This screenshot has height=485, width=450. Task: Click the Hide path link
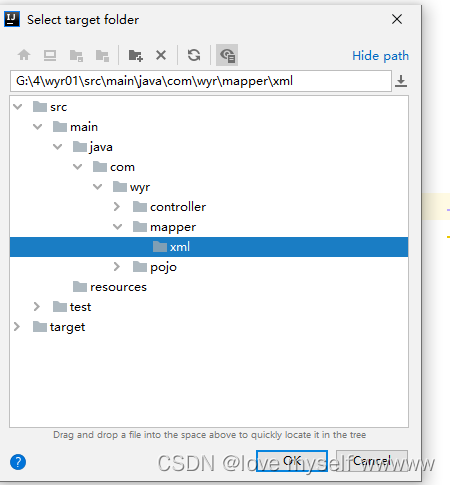pyautogui.click(x=380, y=56)
